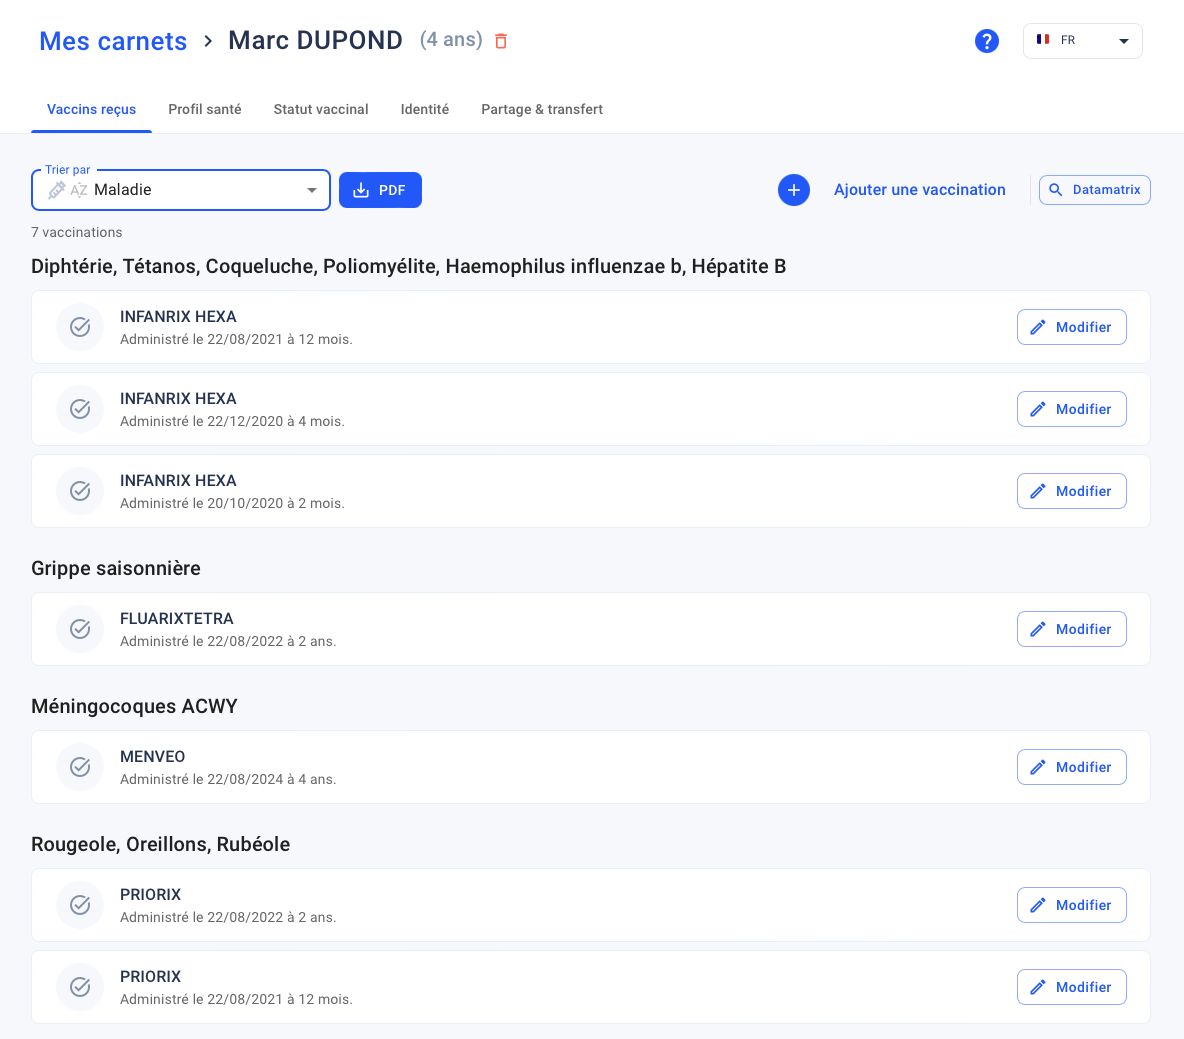
Task: Click the '(4 ans)' age label
Action: click(x=451, y=40)
